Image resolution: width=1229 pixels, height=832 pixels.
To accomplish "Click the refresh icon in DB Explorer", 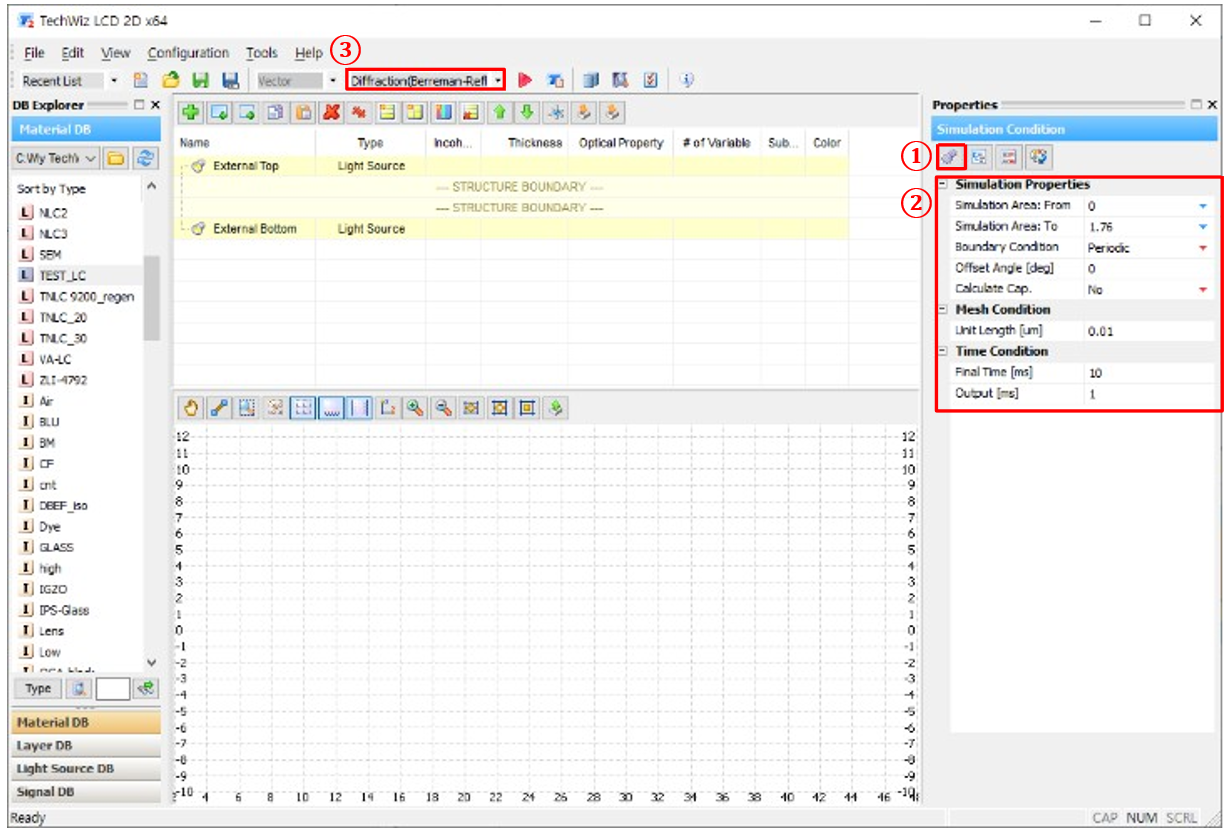I will click(x=146, y=158).
